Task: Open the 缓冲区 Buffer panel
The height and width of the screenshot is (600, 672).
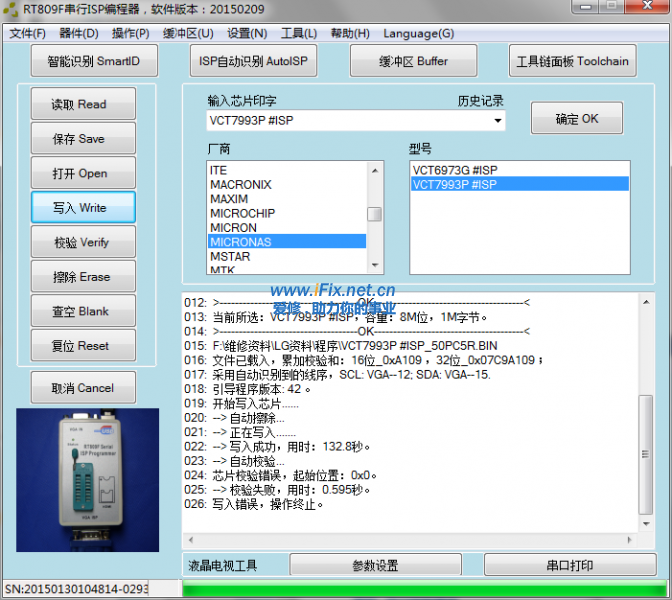Action: (x=413, y=61)
